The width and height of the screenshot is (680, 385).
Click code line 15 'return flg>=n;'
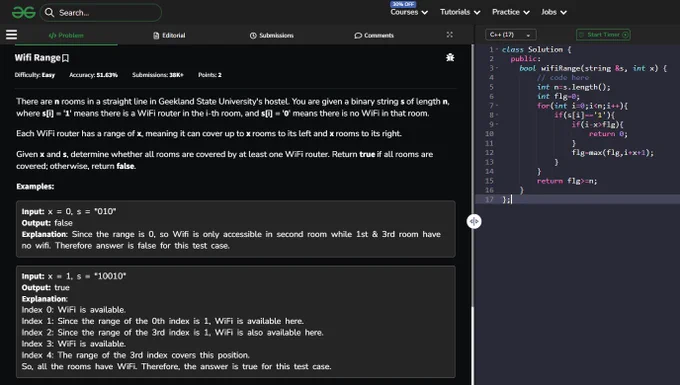click(x=567, y=181)
